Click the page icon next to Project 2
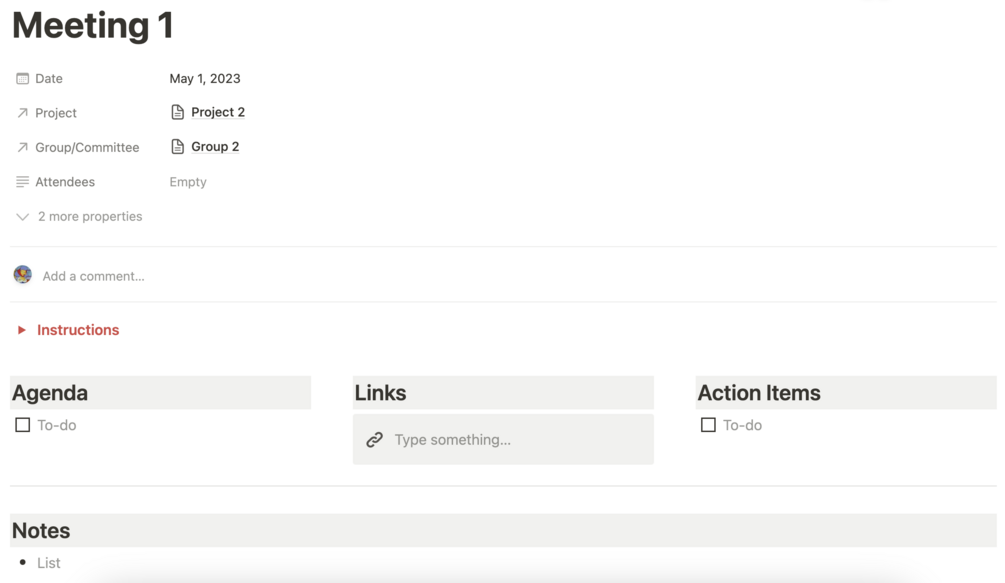This screenshot has height=583, width=1005. click(177, 112)
